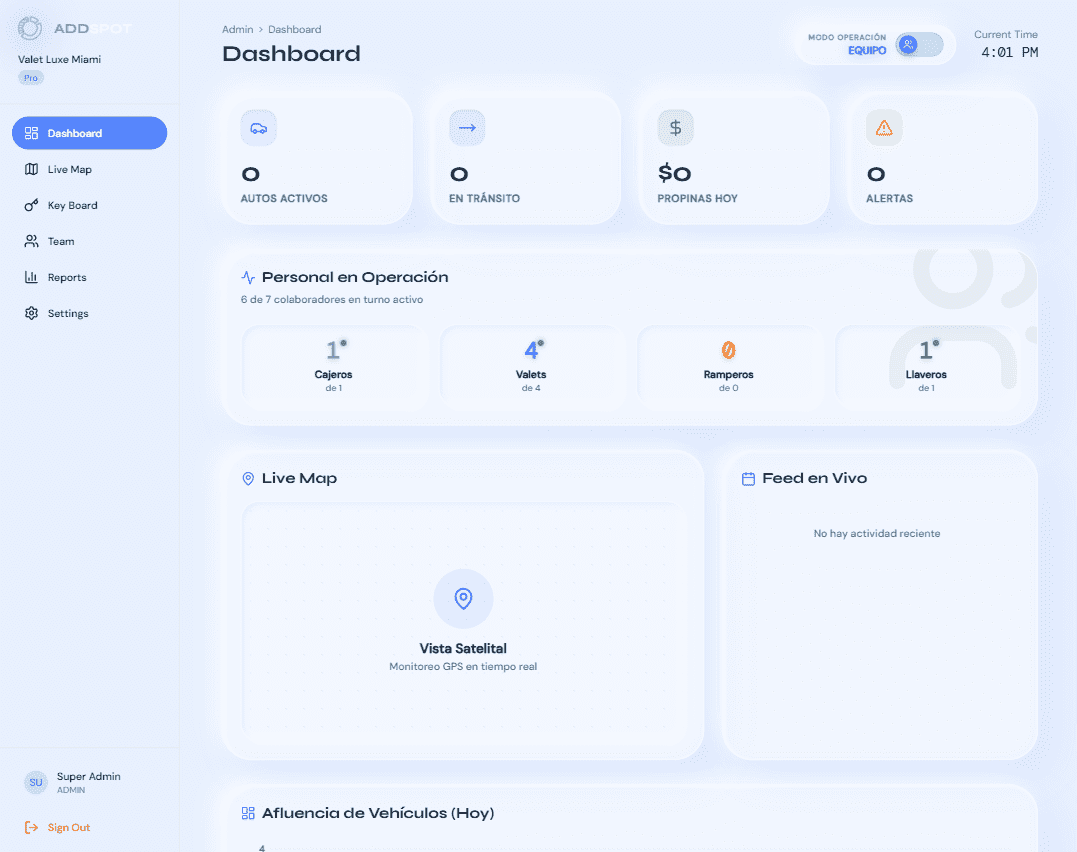Click the Alertas label
This screenshot has width=1077, height=852.
(x=889, y=199)
